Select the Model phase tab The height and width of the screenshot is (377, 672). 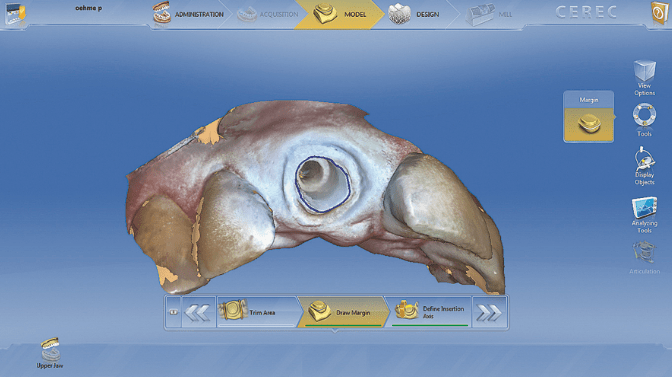339,14
